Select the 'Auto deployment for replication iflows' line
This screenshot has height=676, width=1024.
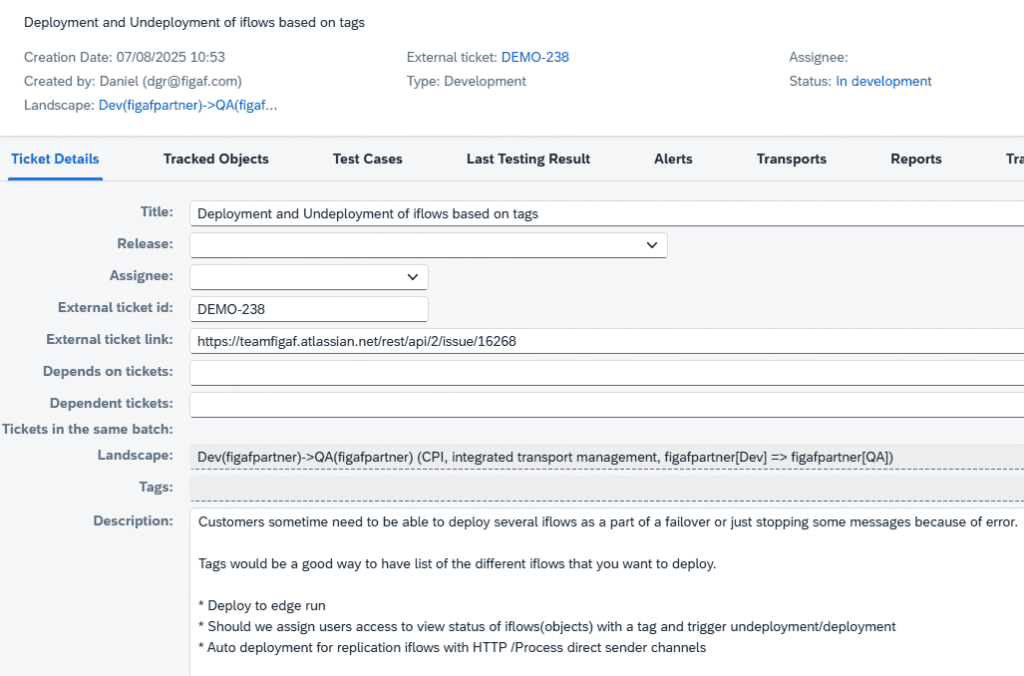point(452,647)
